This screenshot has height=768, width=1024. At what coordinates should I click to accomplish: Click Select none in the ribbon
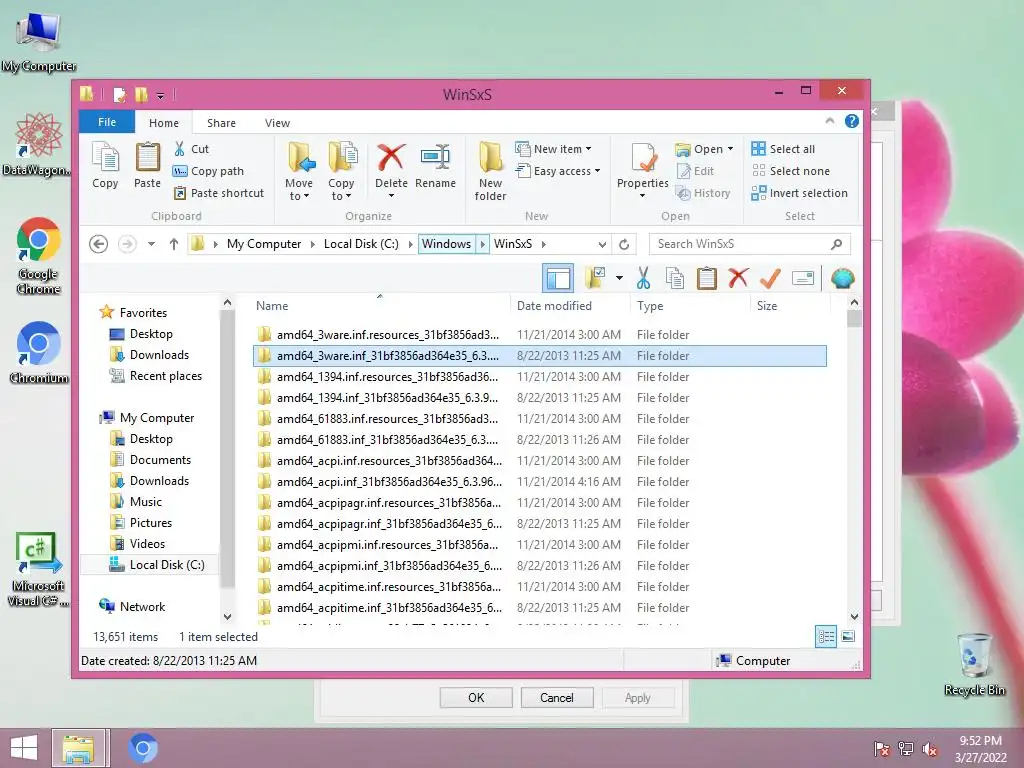tap(791, 171)
